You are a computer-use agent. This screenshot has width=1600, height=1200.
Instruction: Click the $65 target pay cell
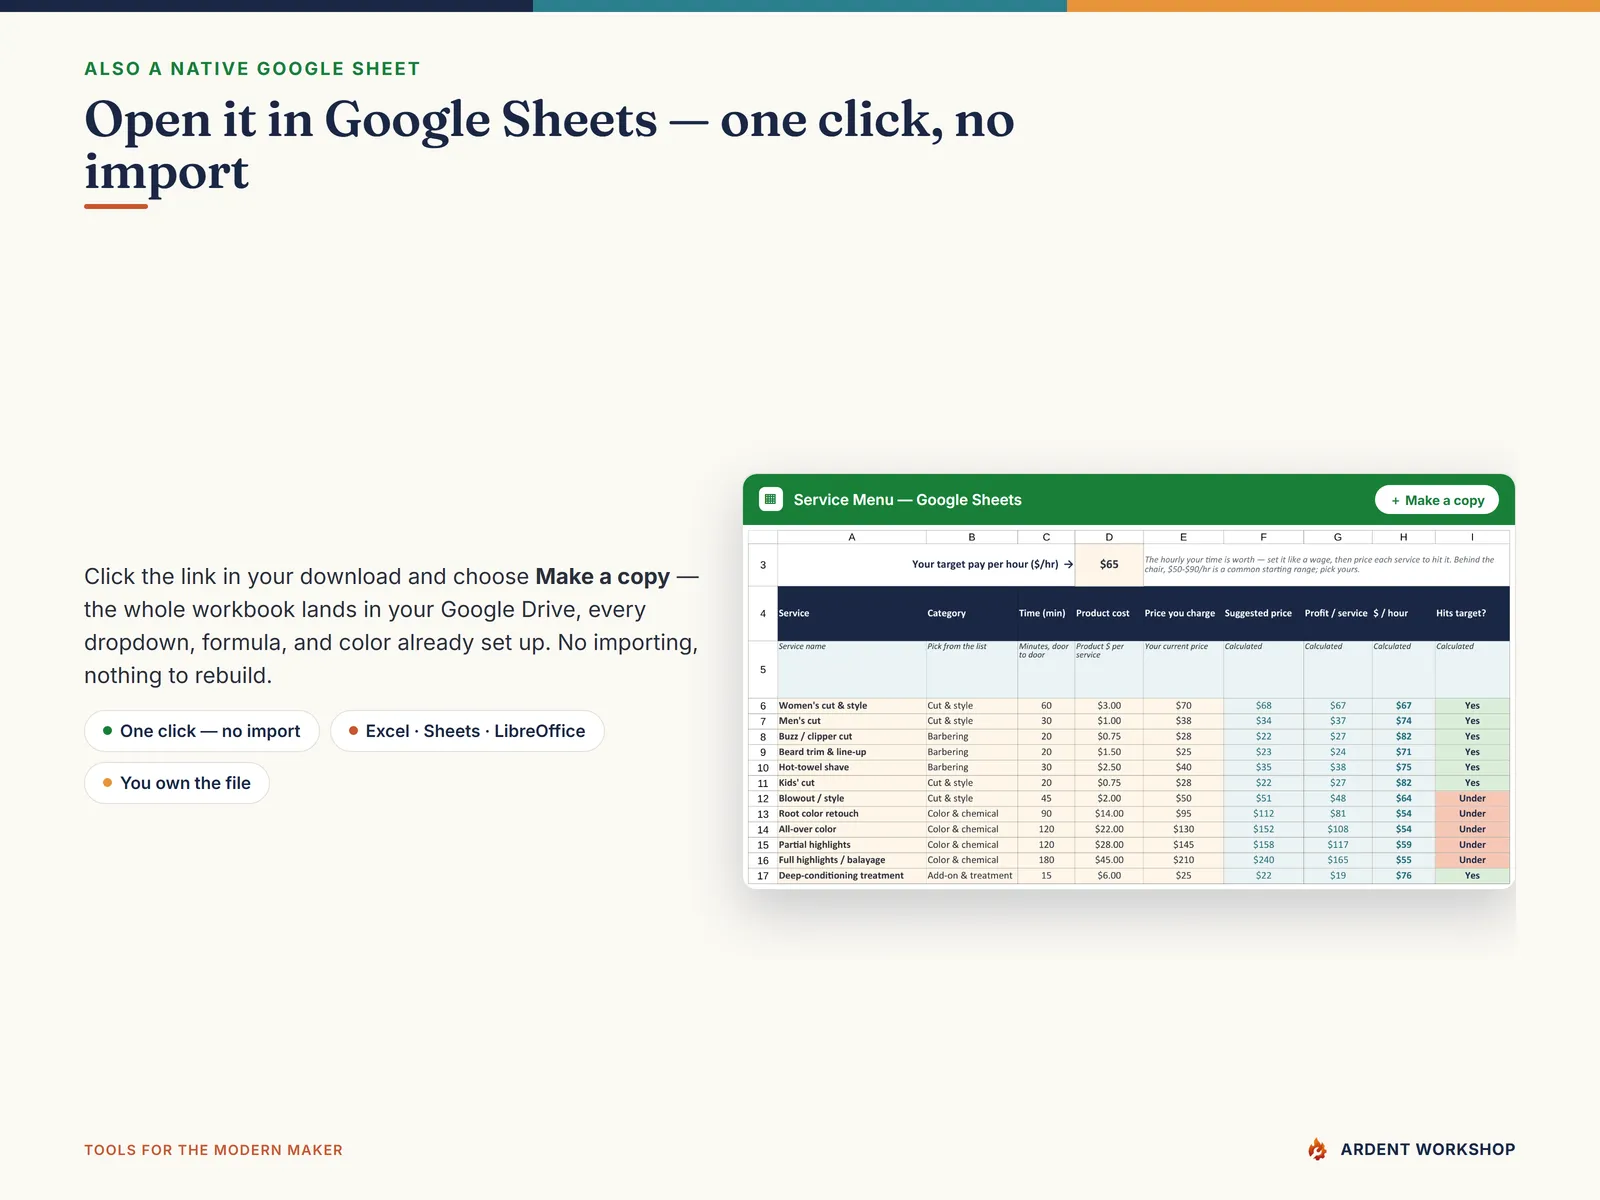1109,564
